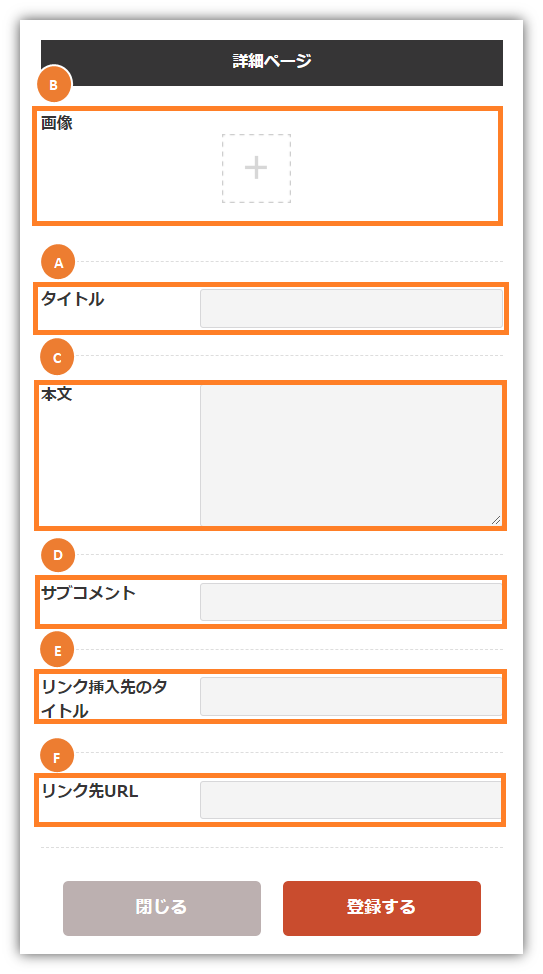Click the リンク先URL input field
The width and height of the screenshot is (543, 974).
coord(351,800)
